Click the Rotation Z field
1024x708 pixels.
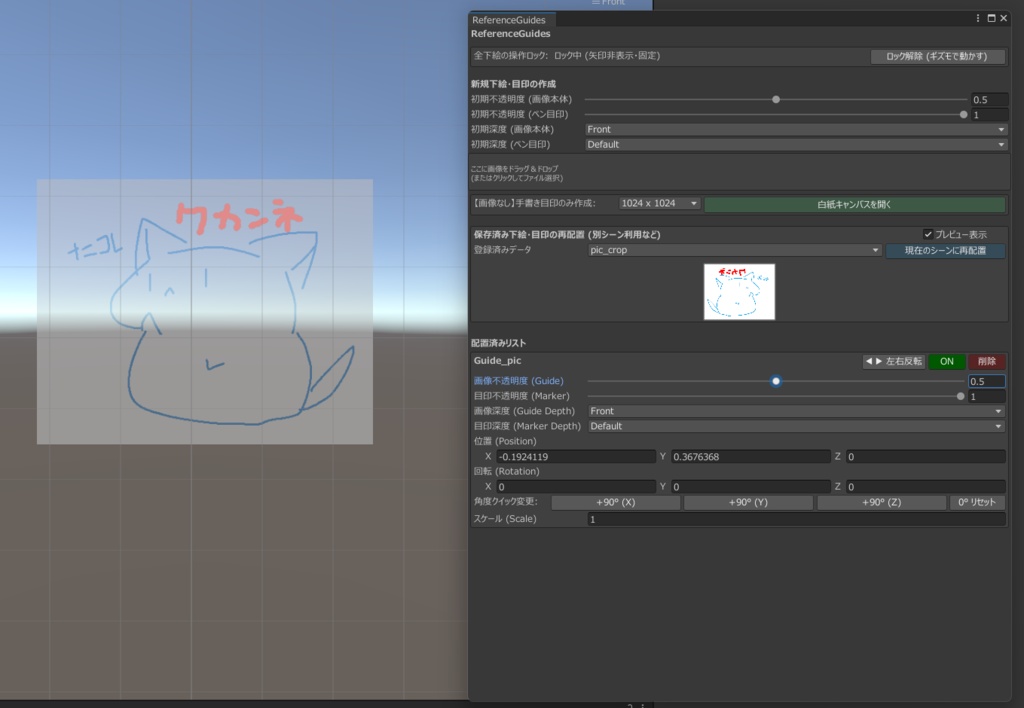(x=925, y=487)
